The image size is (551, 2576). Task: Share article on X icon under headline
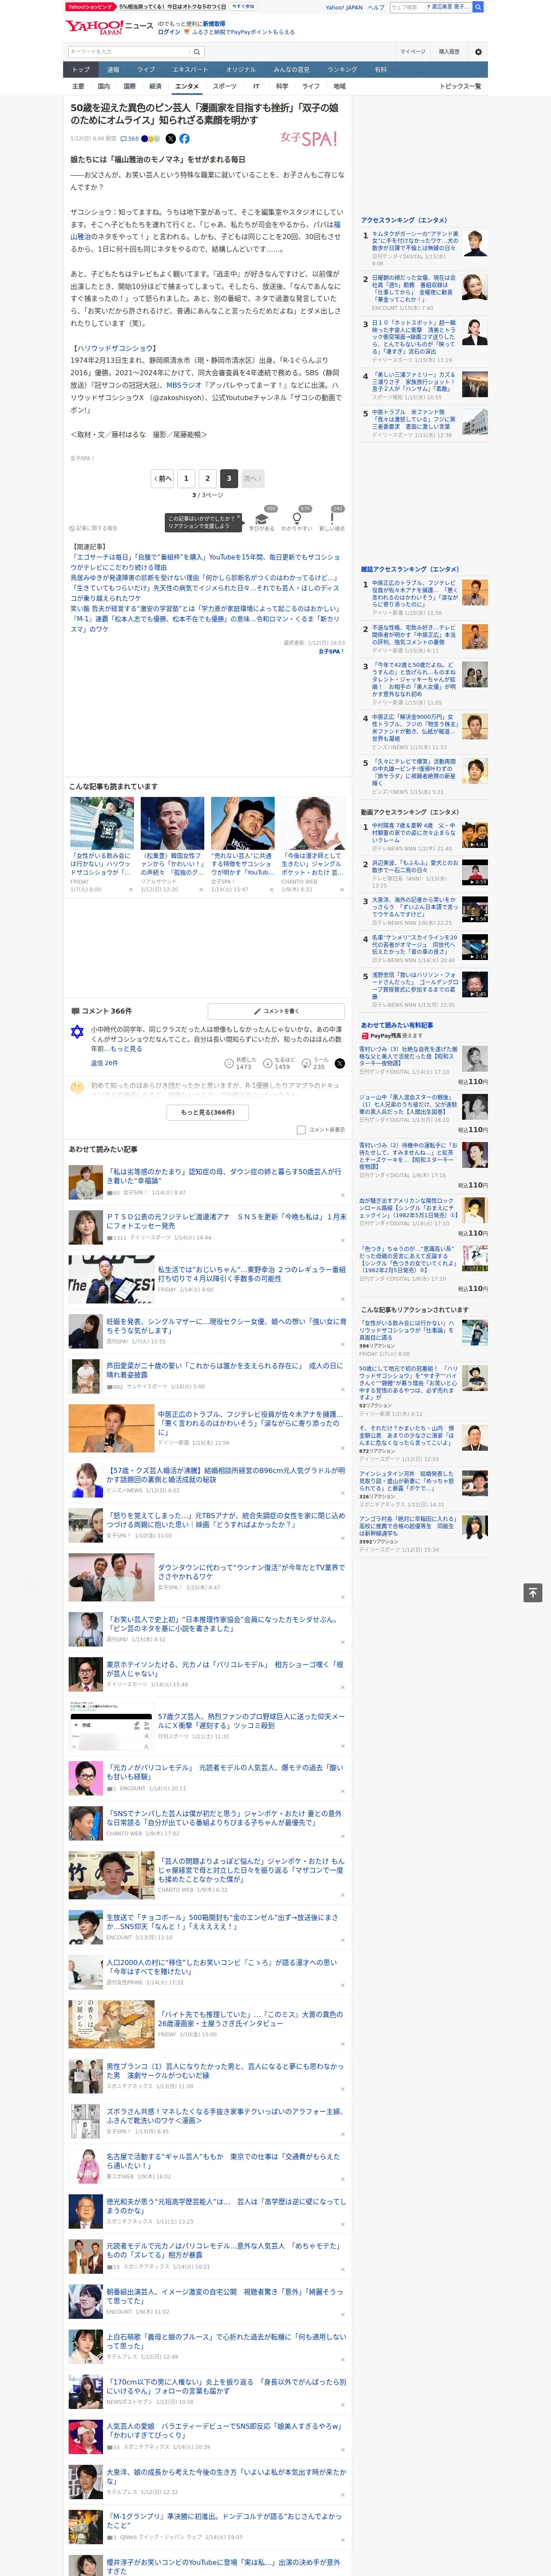coord(170,139)
